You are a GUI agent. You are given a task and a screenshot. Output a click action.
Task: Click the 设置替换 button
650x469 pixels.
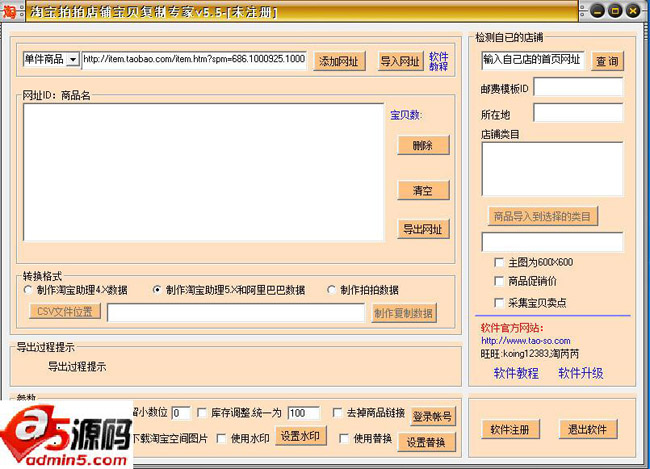click(426, 442)
